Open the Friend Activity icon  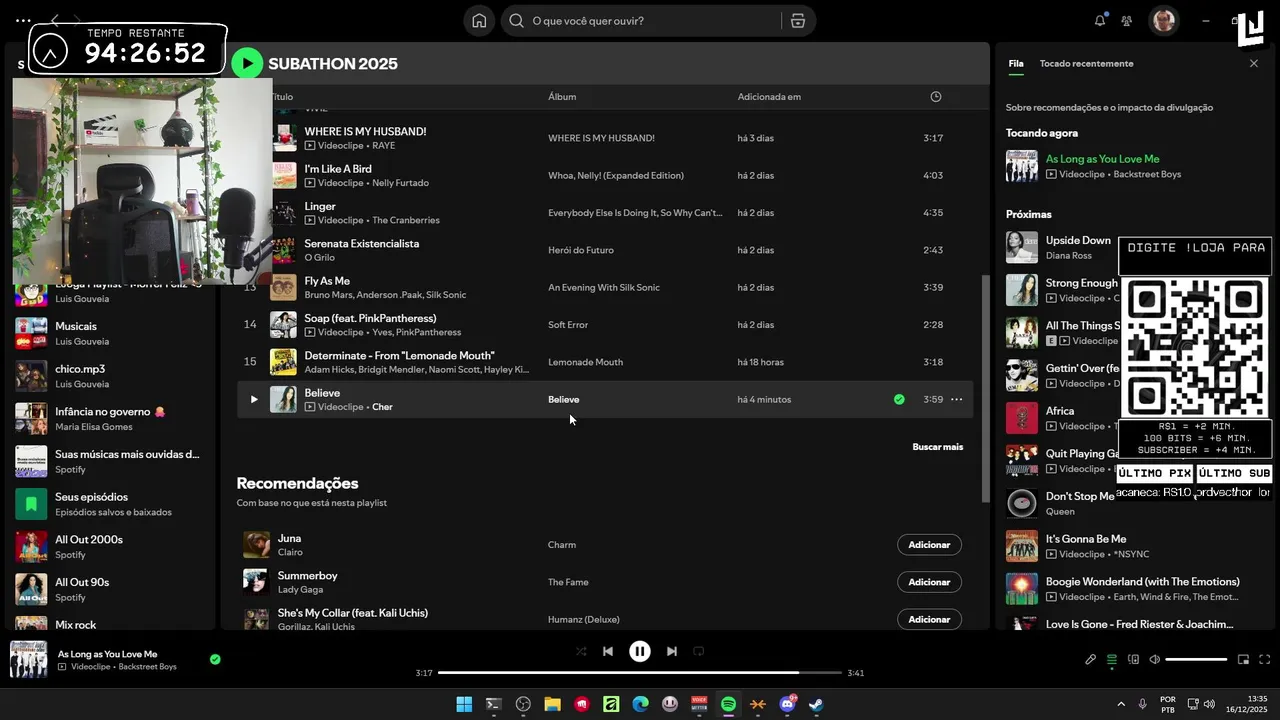point(1127,20)
